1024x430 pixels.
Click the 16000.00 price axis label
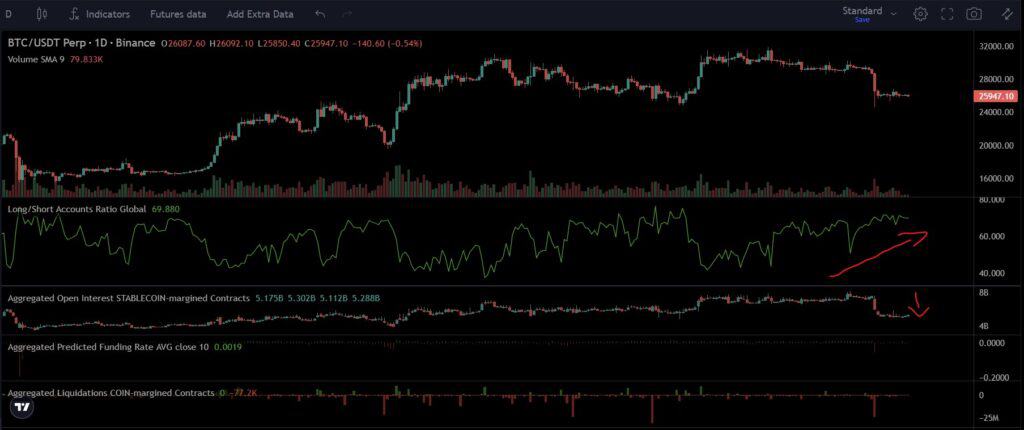point(995,178)
